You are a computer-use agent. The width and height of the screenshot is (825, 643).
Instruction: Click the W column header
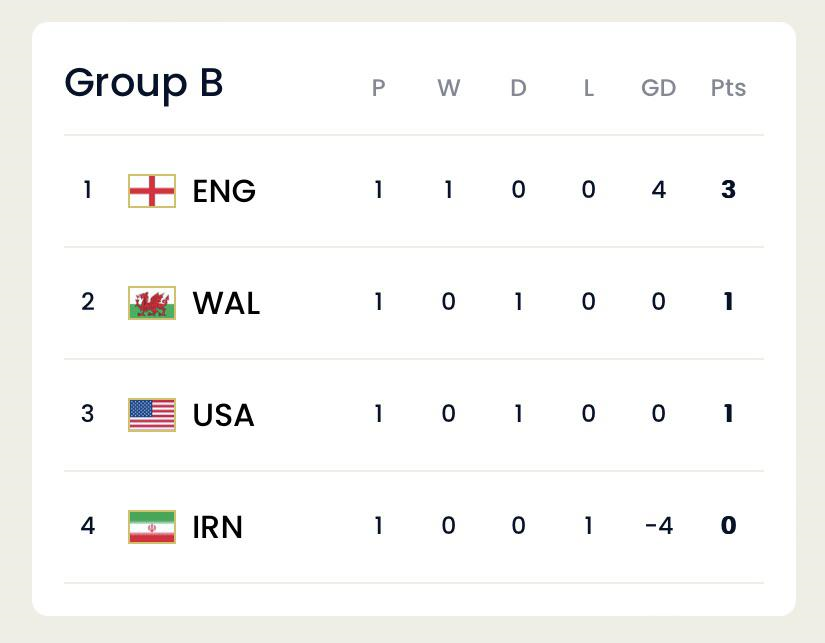tap(448, 88)
